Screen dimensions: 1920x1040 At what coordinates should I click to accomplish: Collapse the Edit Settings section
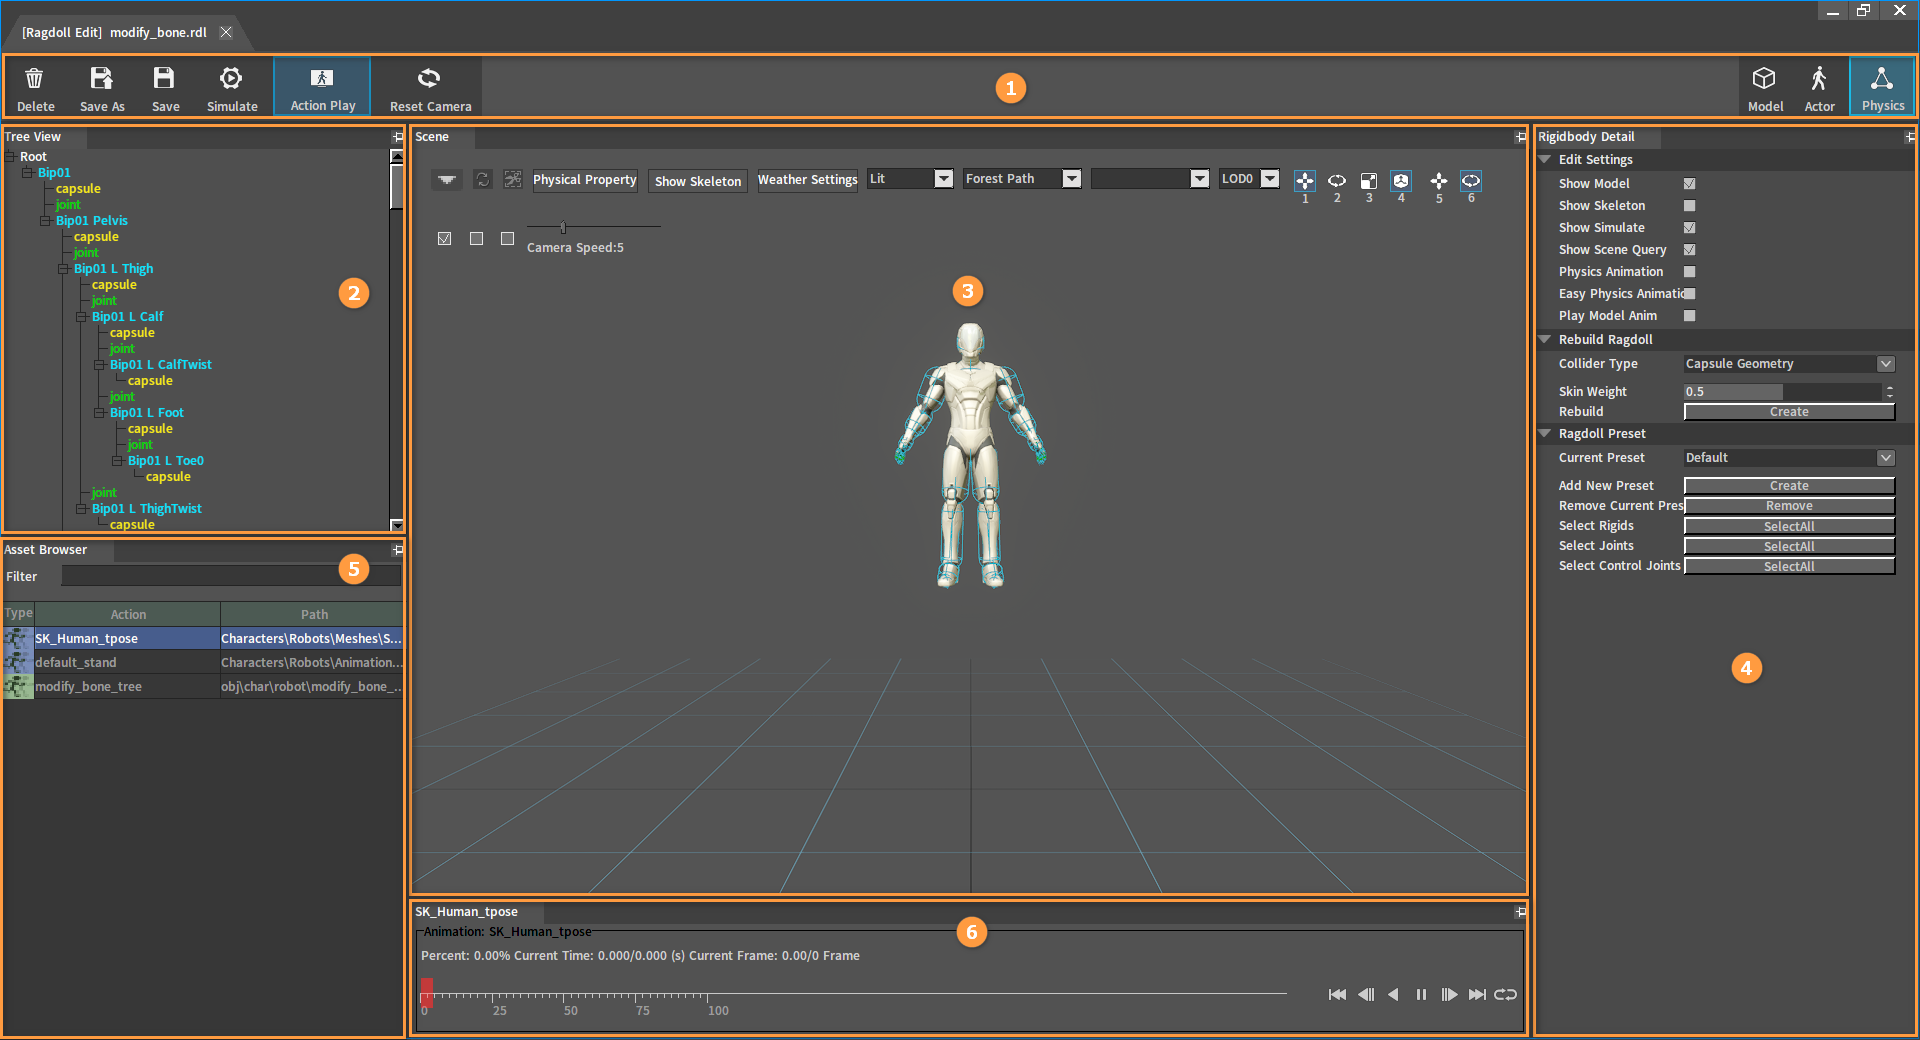[x=1545, y=160]
